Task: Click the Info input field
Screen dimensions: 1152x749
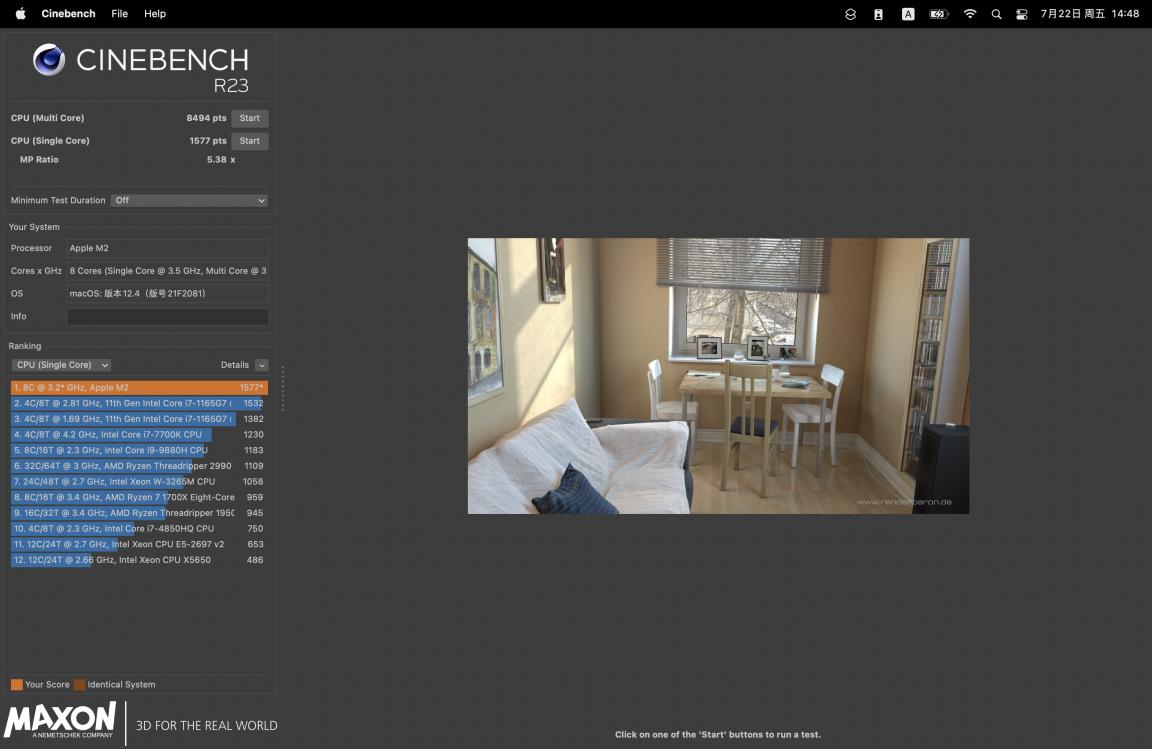Action: [167, 317]
